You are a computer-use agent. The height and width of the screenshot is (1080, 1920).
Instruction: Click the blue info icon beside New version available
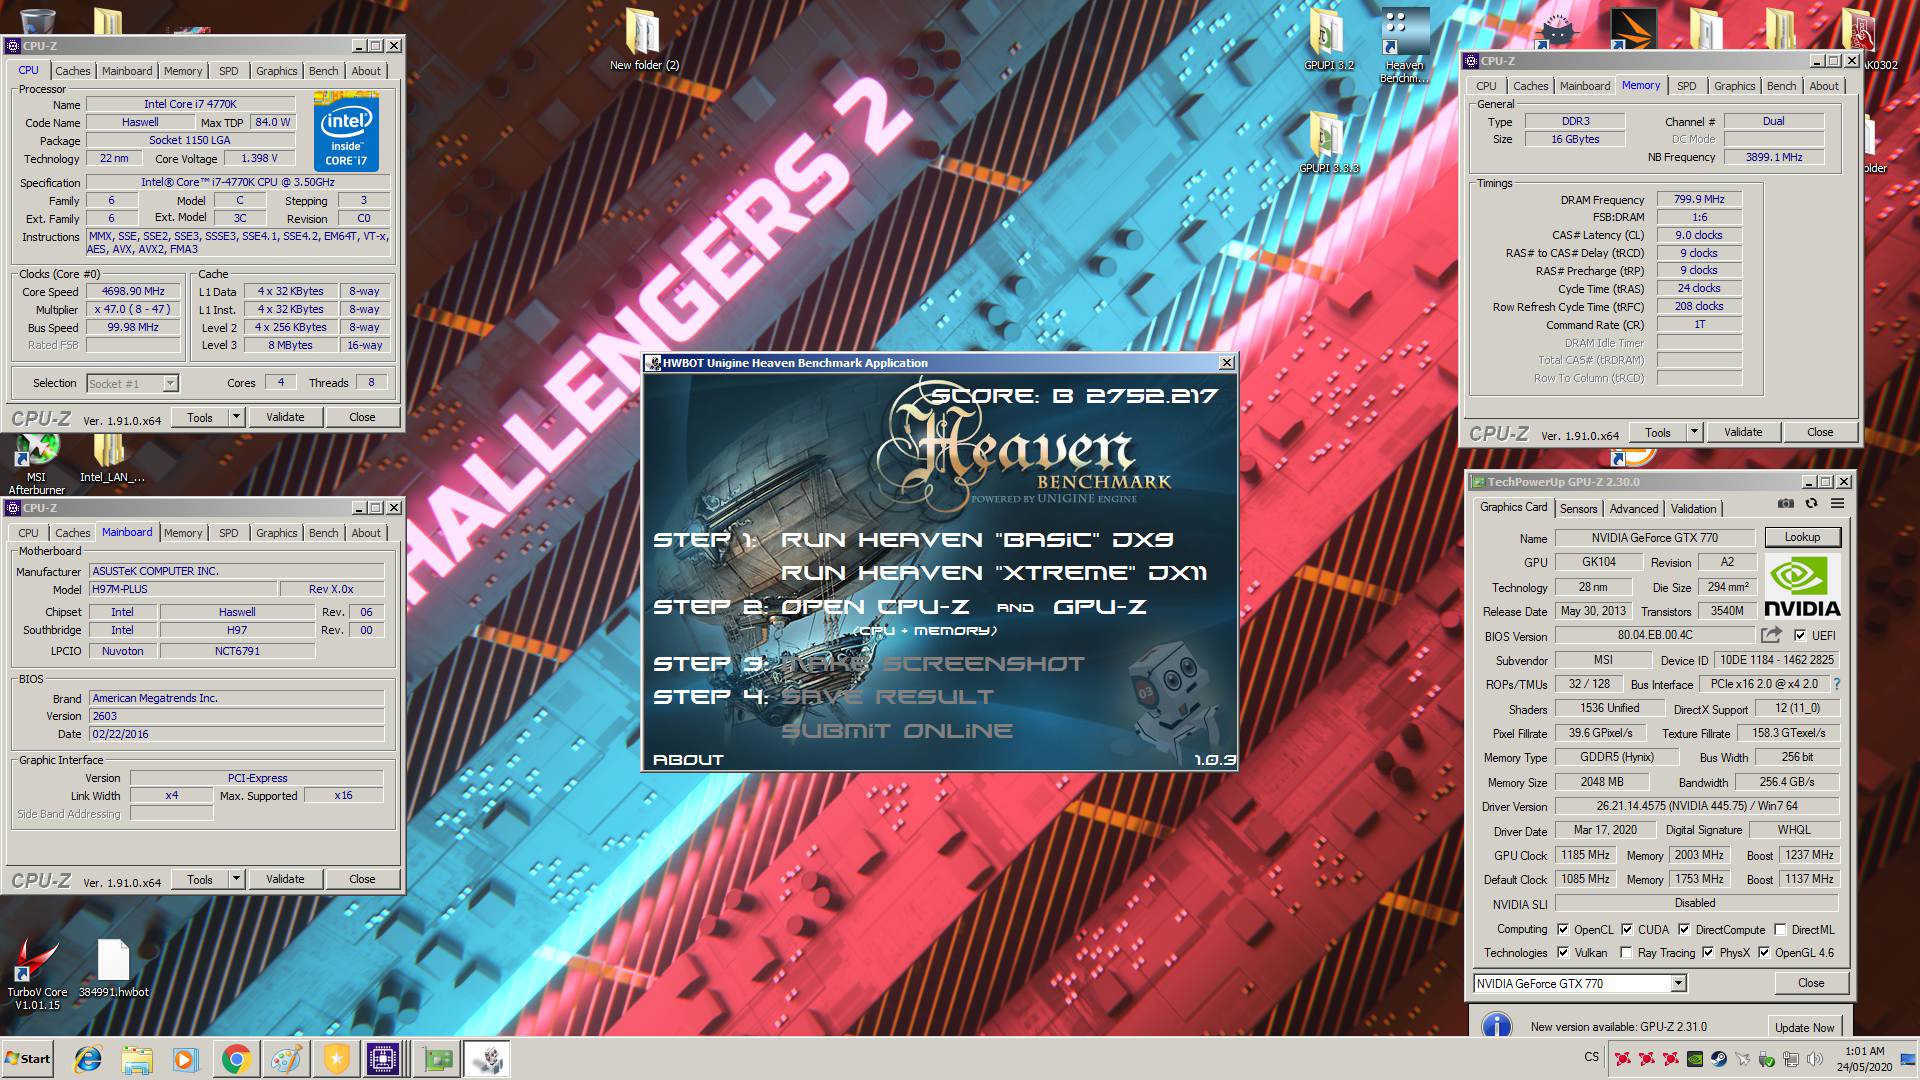(1496, 1026)
